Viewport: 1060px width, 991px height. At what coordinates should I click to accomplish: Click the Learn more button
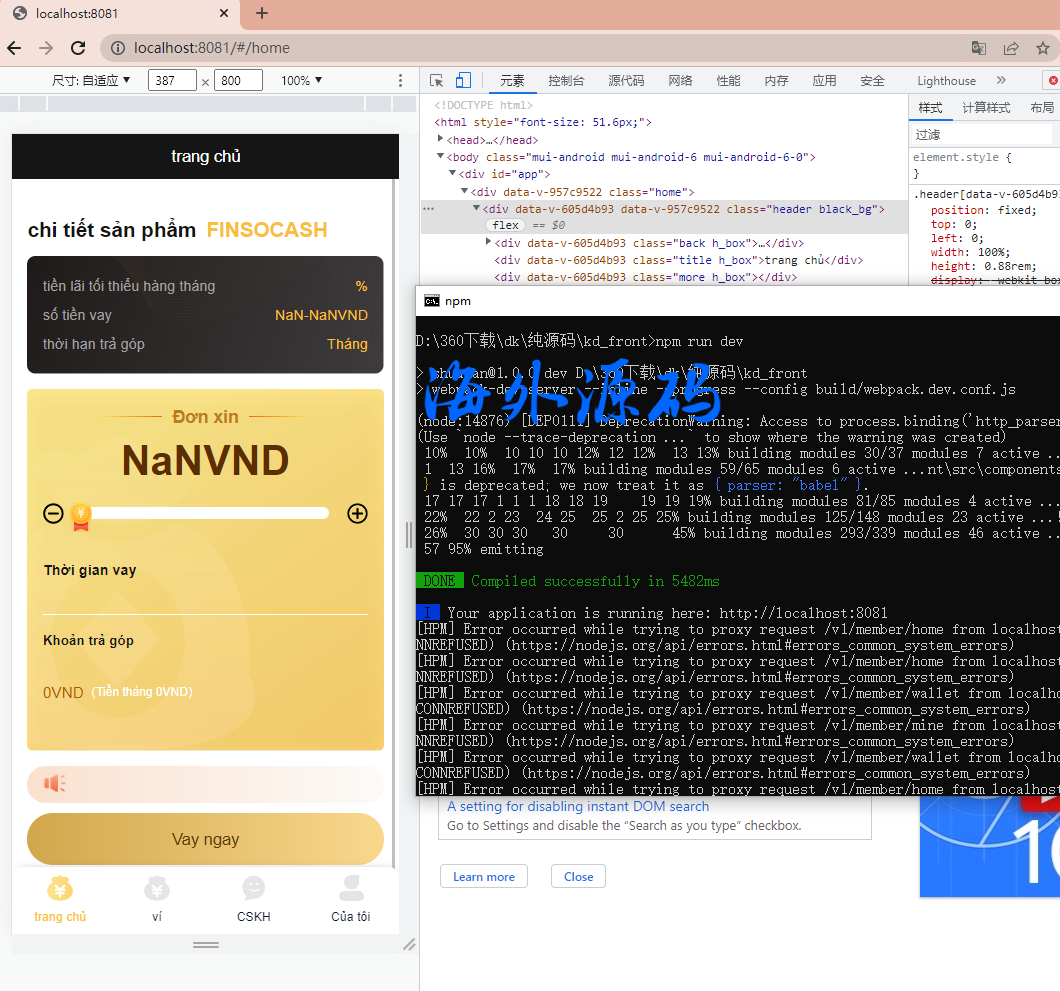coord(484,877)
